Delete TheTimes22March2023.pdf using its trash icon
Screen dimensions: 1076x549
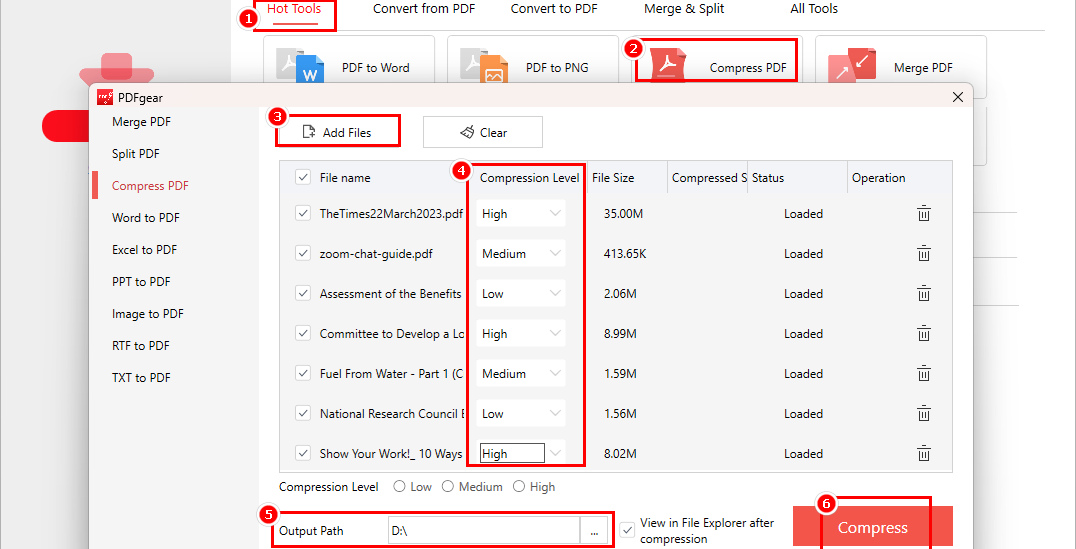924,213
